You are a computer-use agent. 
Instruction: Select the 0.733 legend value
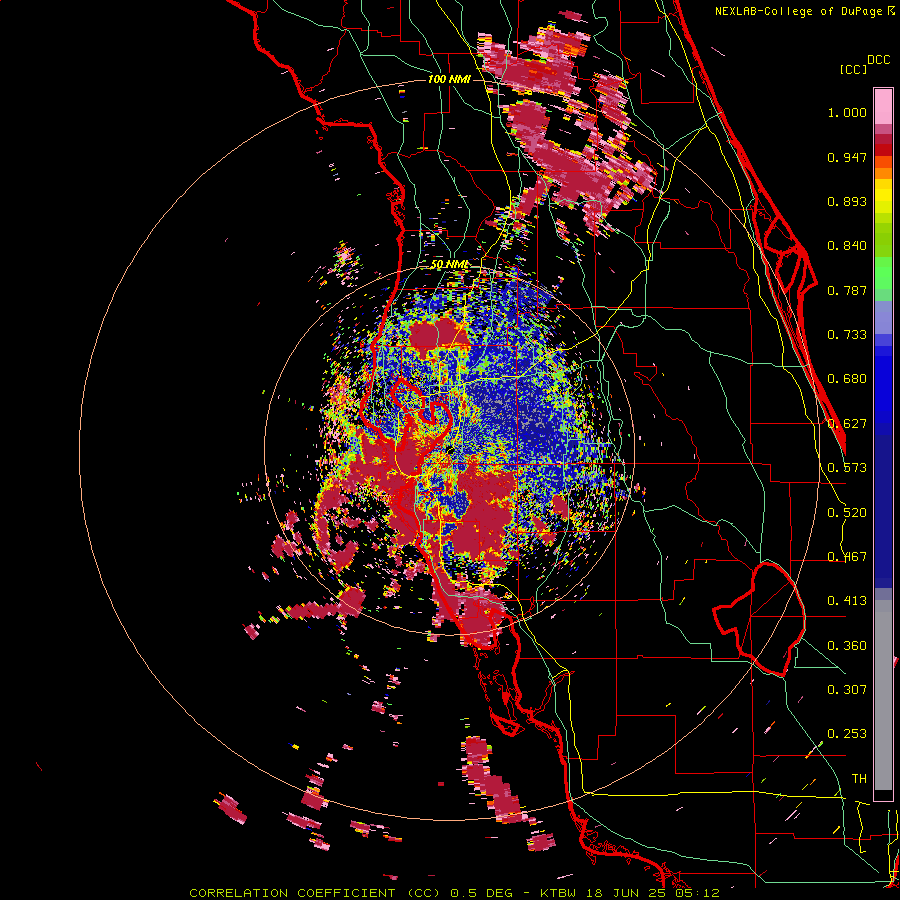[847, 335]
